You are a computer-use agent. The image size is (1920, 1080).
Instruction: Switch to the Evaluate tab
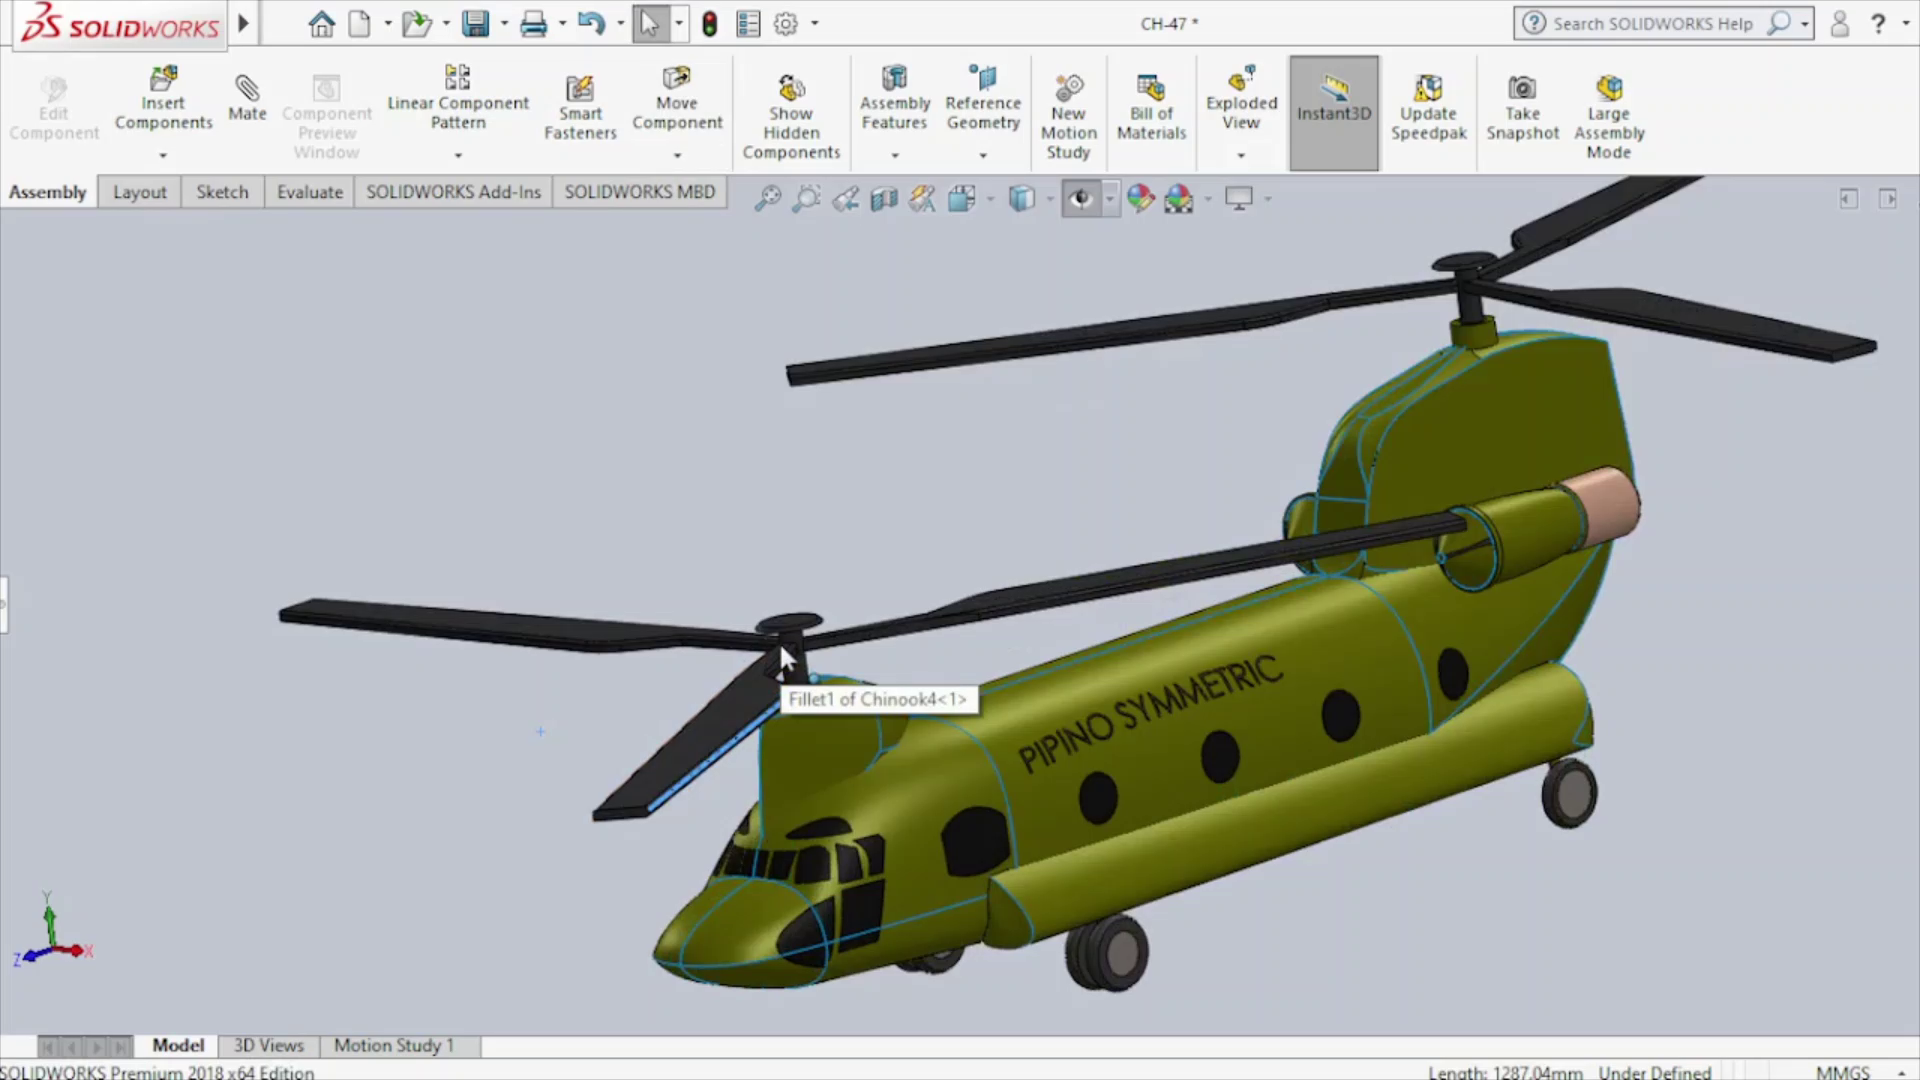[x=309, y=192]
